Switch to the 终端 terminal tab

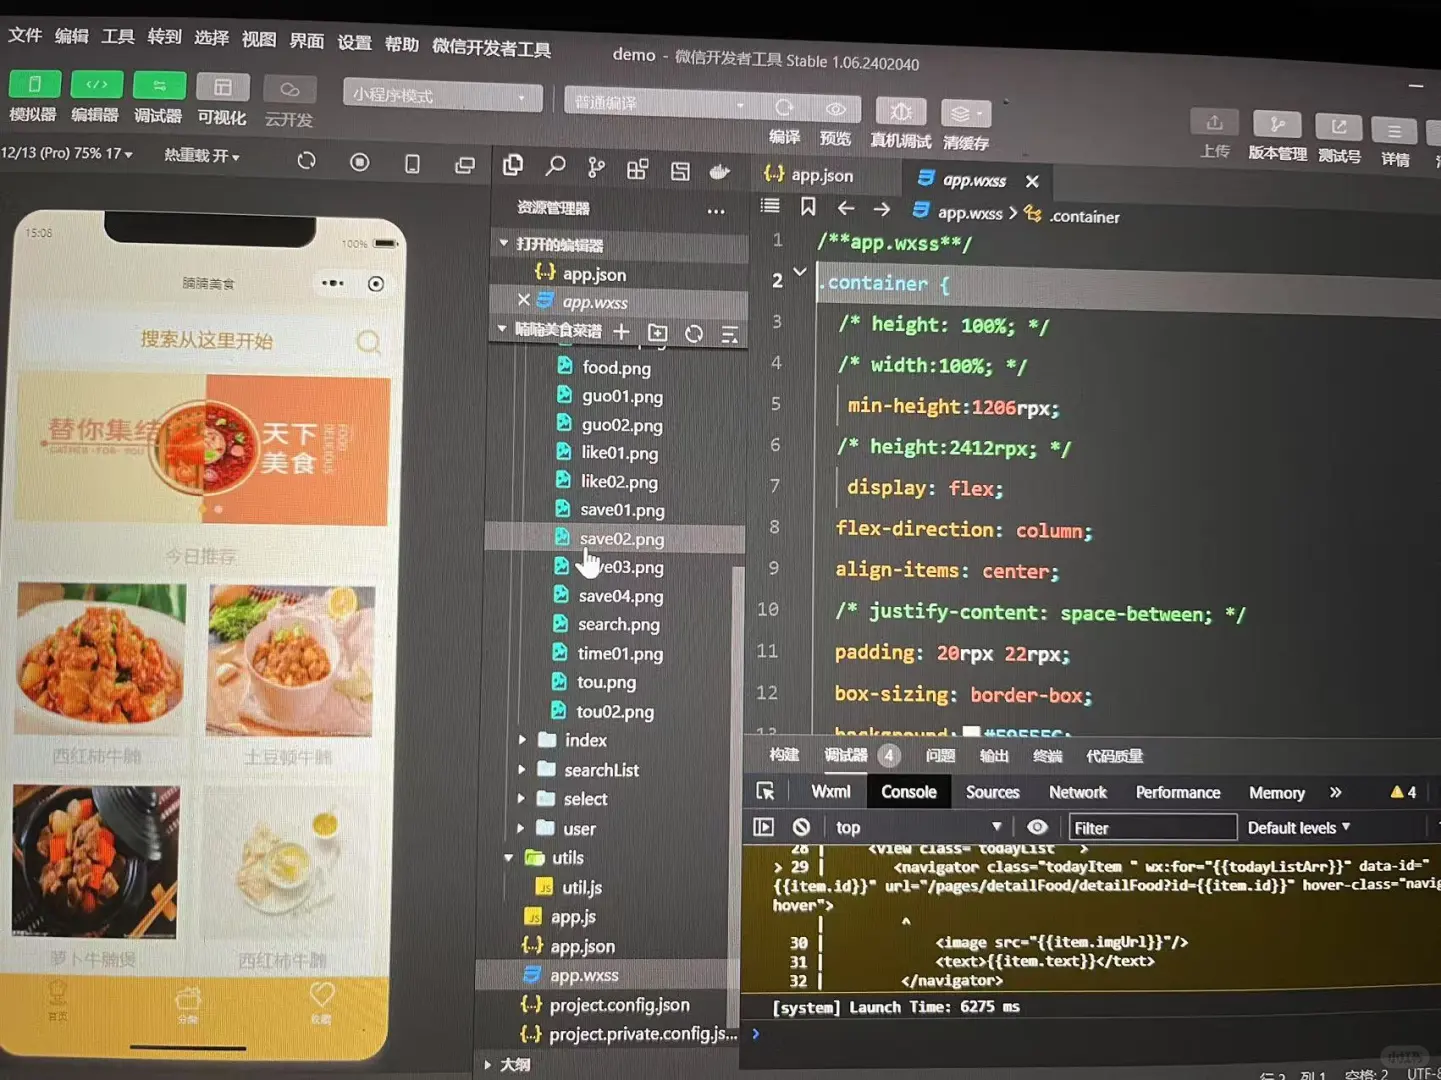pos(1047,756)
